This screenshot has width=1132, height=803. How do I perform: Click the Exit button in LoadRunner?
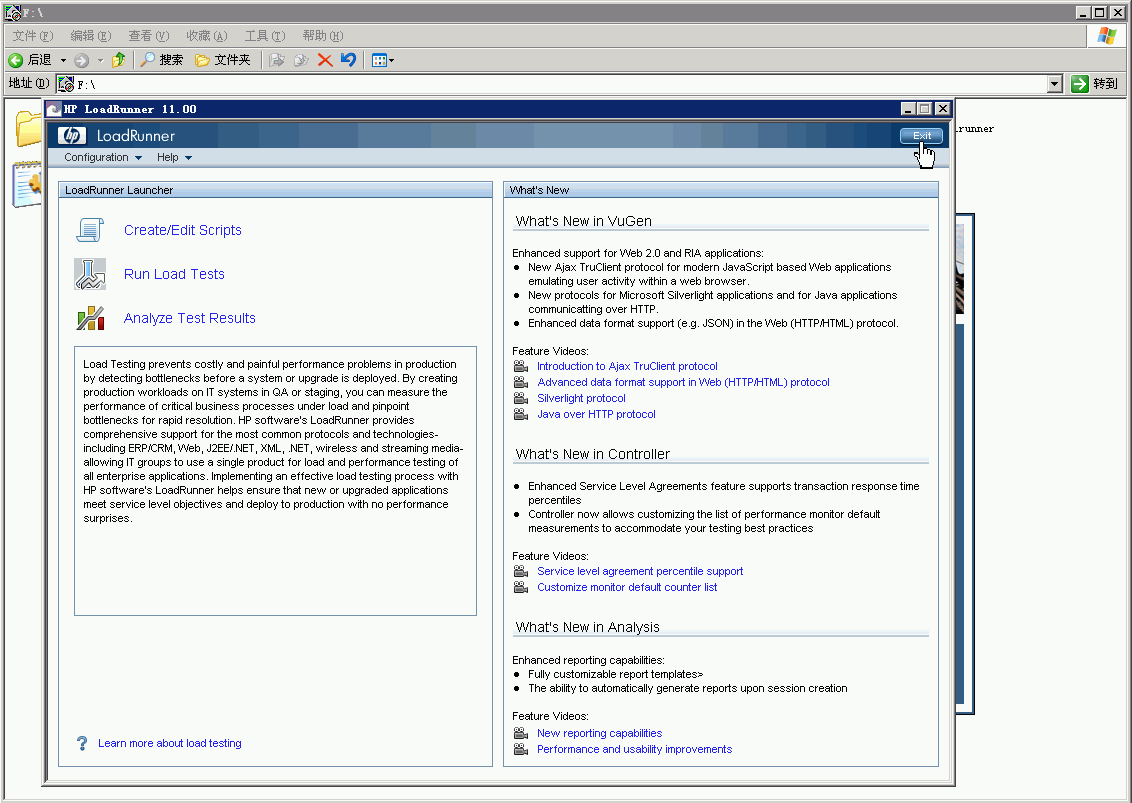click(x=921, y=136)
